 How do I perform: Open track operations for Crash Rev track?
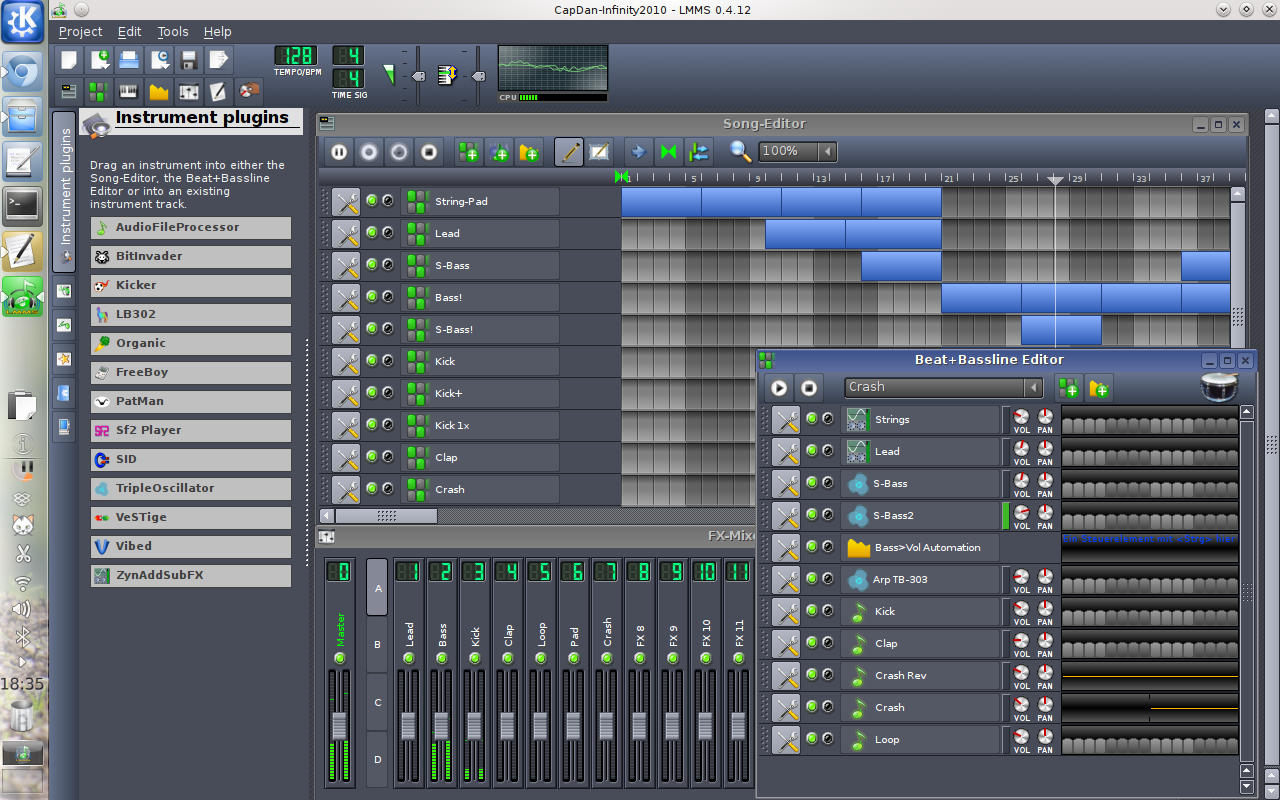pyautogui.click(x=786, y=675)
